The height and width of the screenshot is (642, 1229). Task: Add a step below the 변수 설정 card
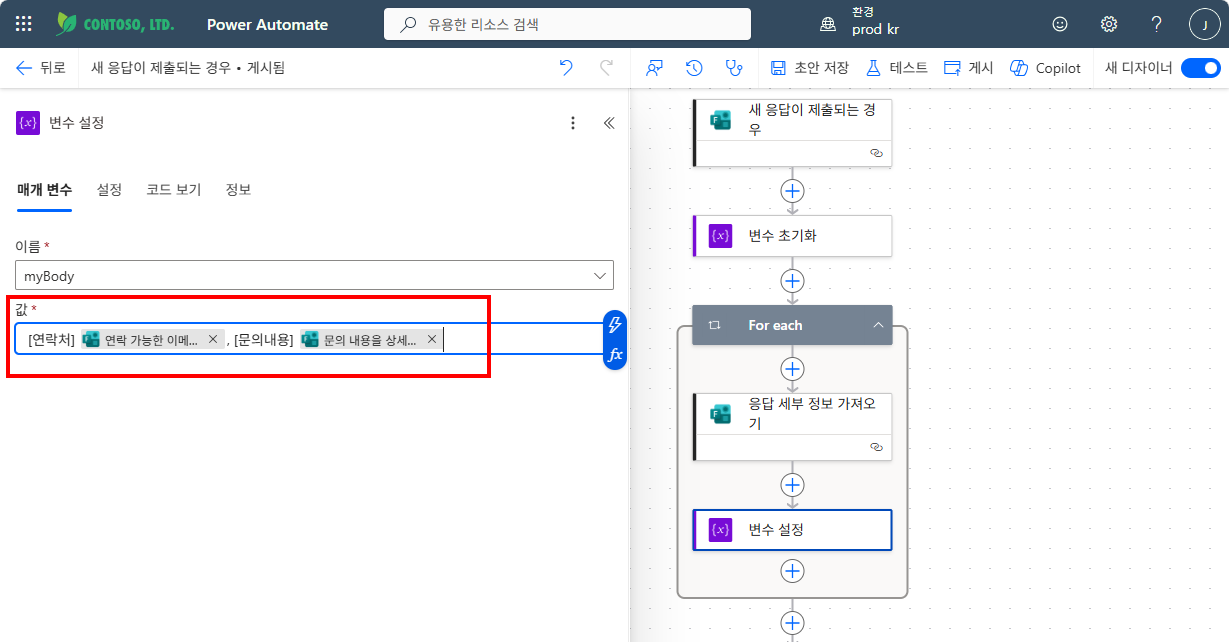[x=792, y=570]
